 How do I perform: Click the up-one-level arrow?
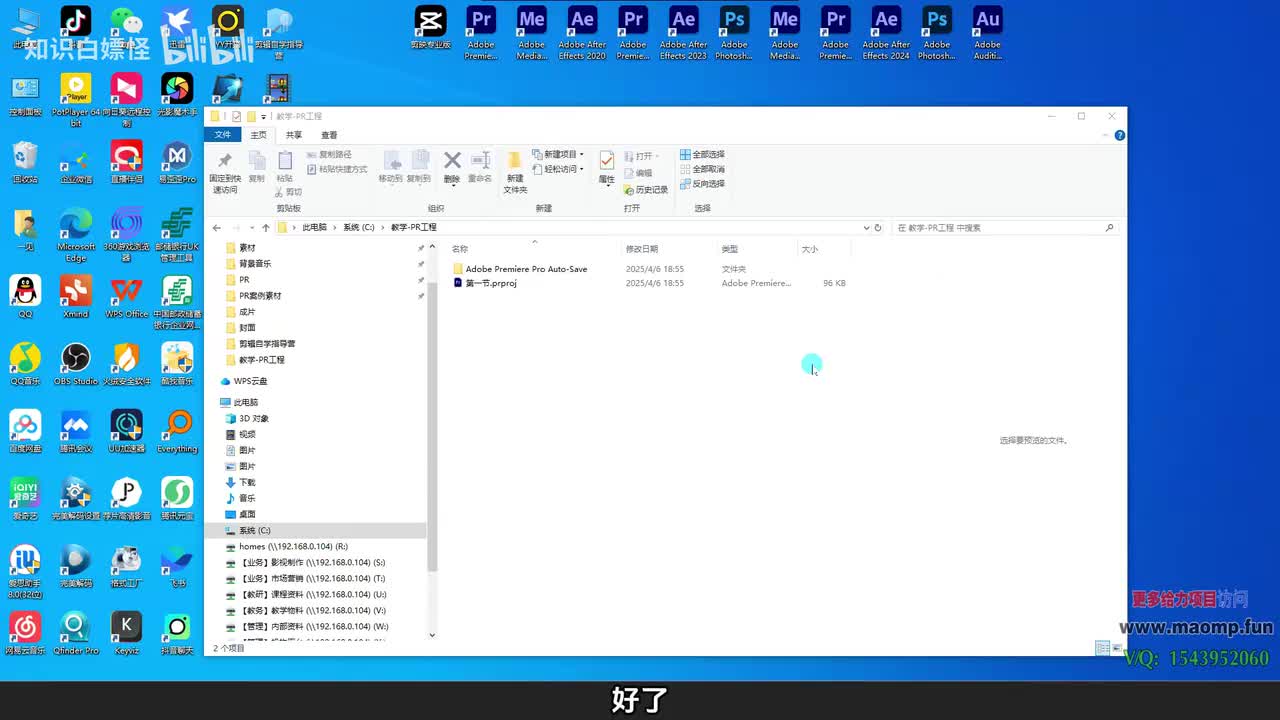click(x=265, y=228)
